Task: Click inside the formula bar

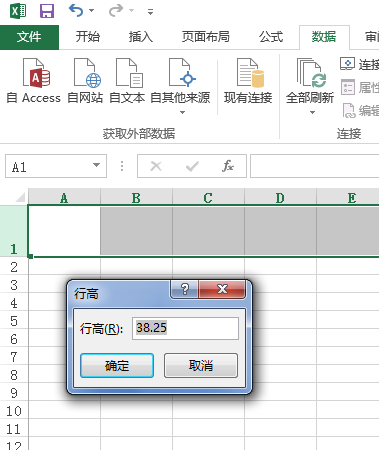Action: click(314, 166)
